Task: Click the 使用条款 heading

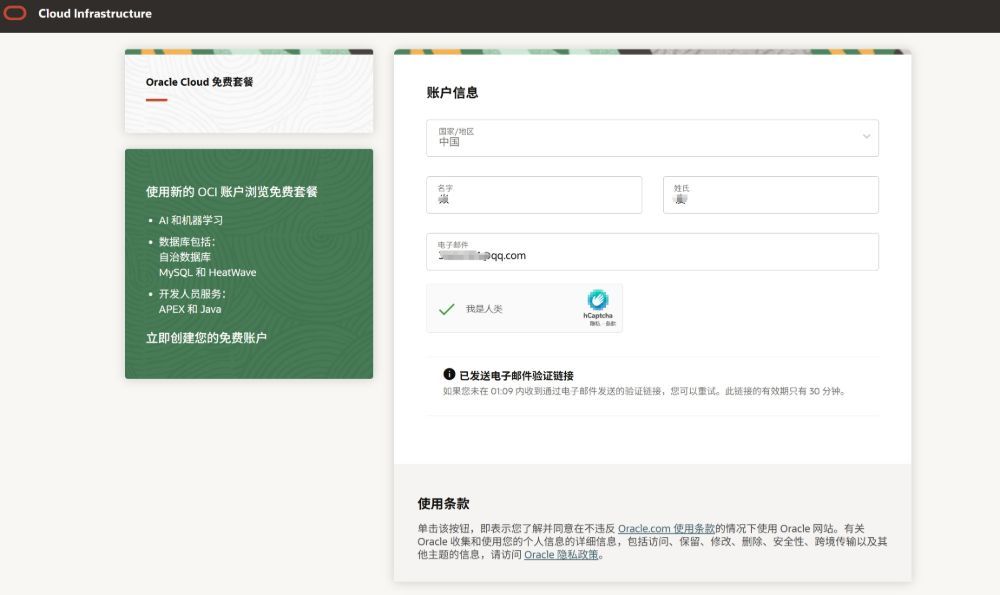Action: [443, 504]
